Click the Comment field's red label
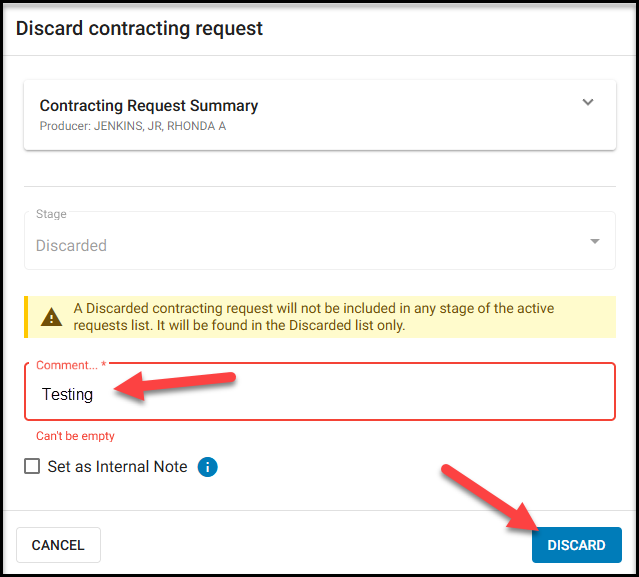 (71, 365)
